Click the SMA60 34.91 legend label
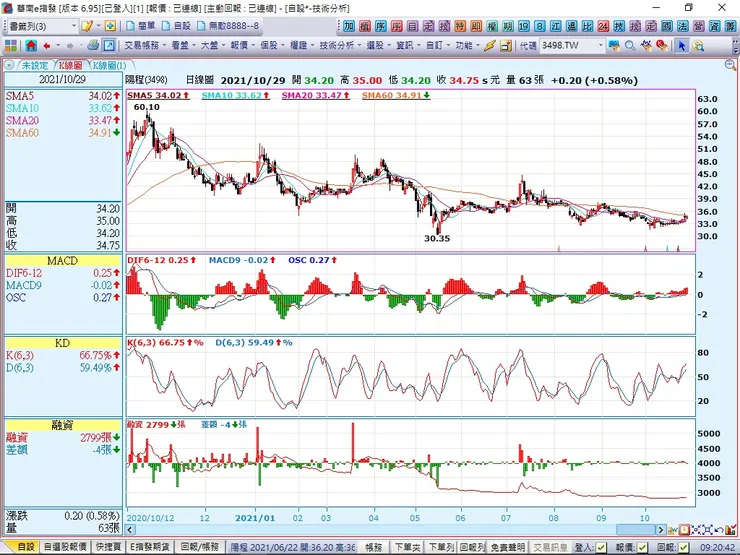 [x=396, y=95]
